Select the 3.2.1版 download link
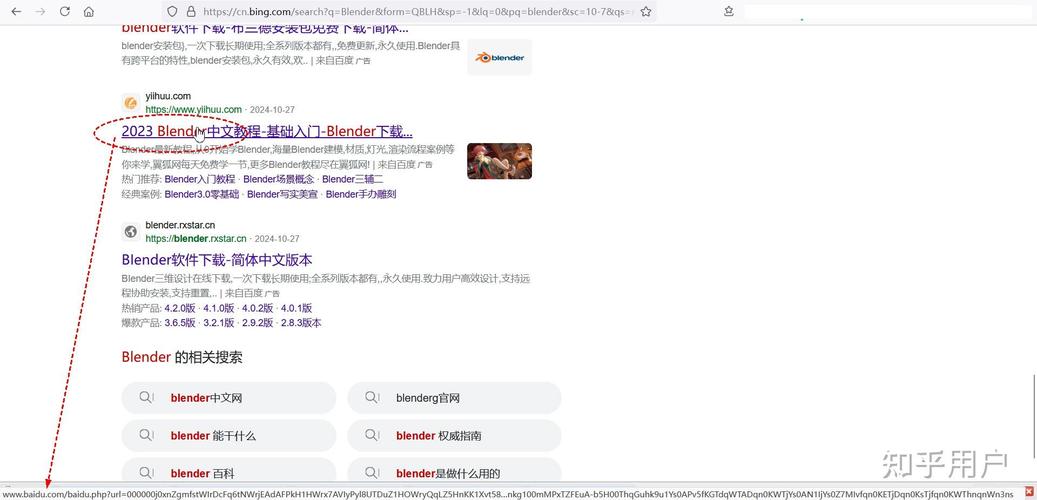The image size is (1037, 500). coord(219,323)
